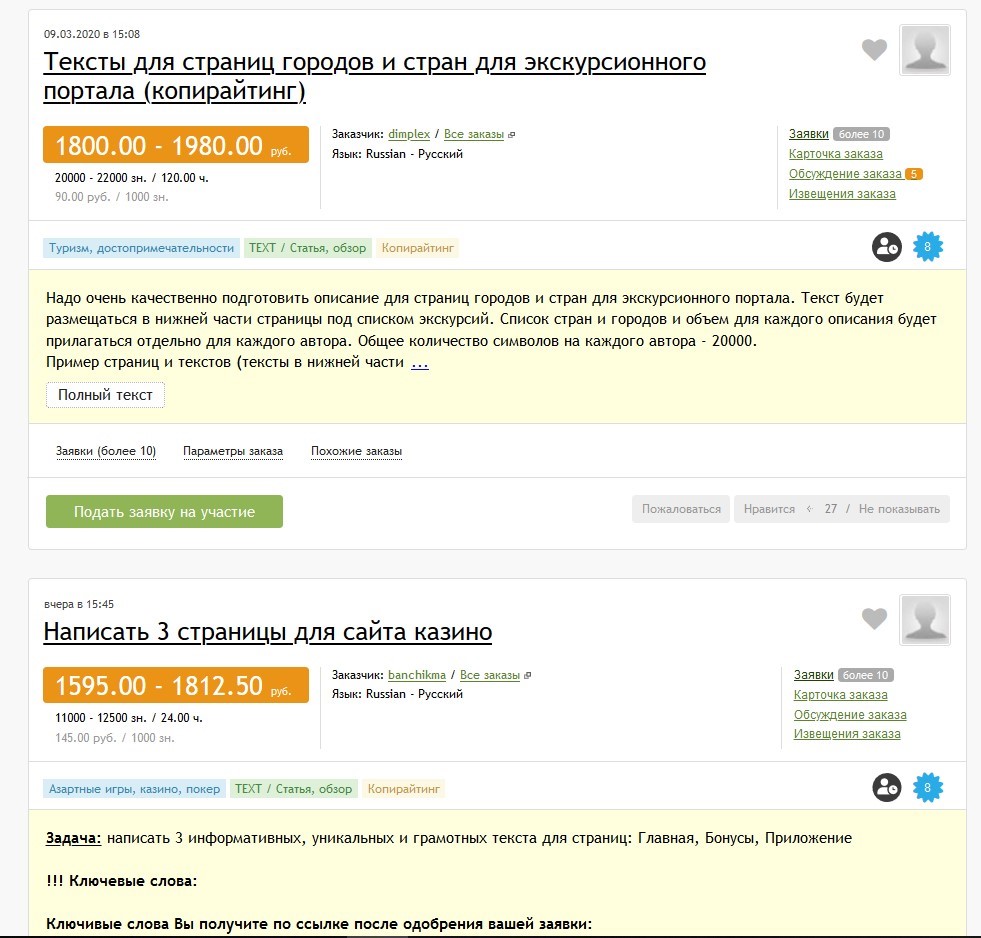Screen dimensions: 981x938
Task: Open the Написать 3 страницы для сайта казино title
Action: [268, 632]
